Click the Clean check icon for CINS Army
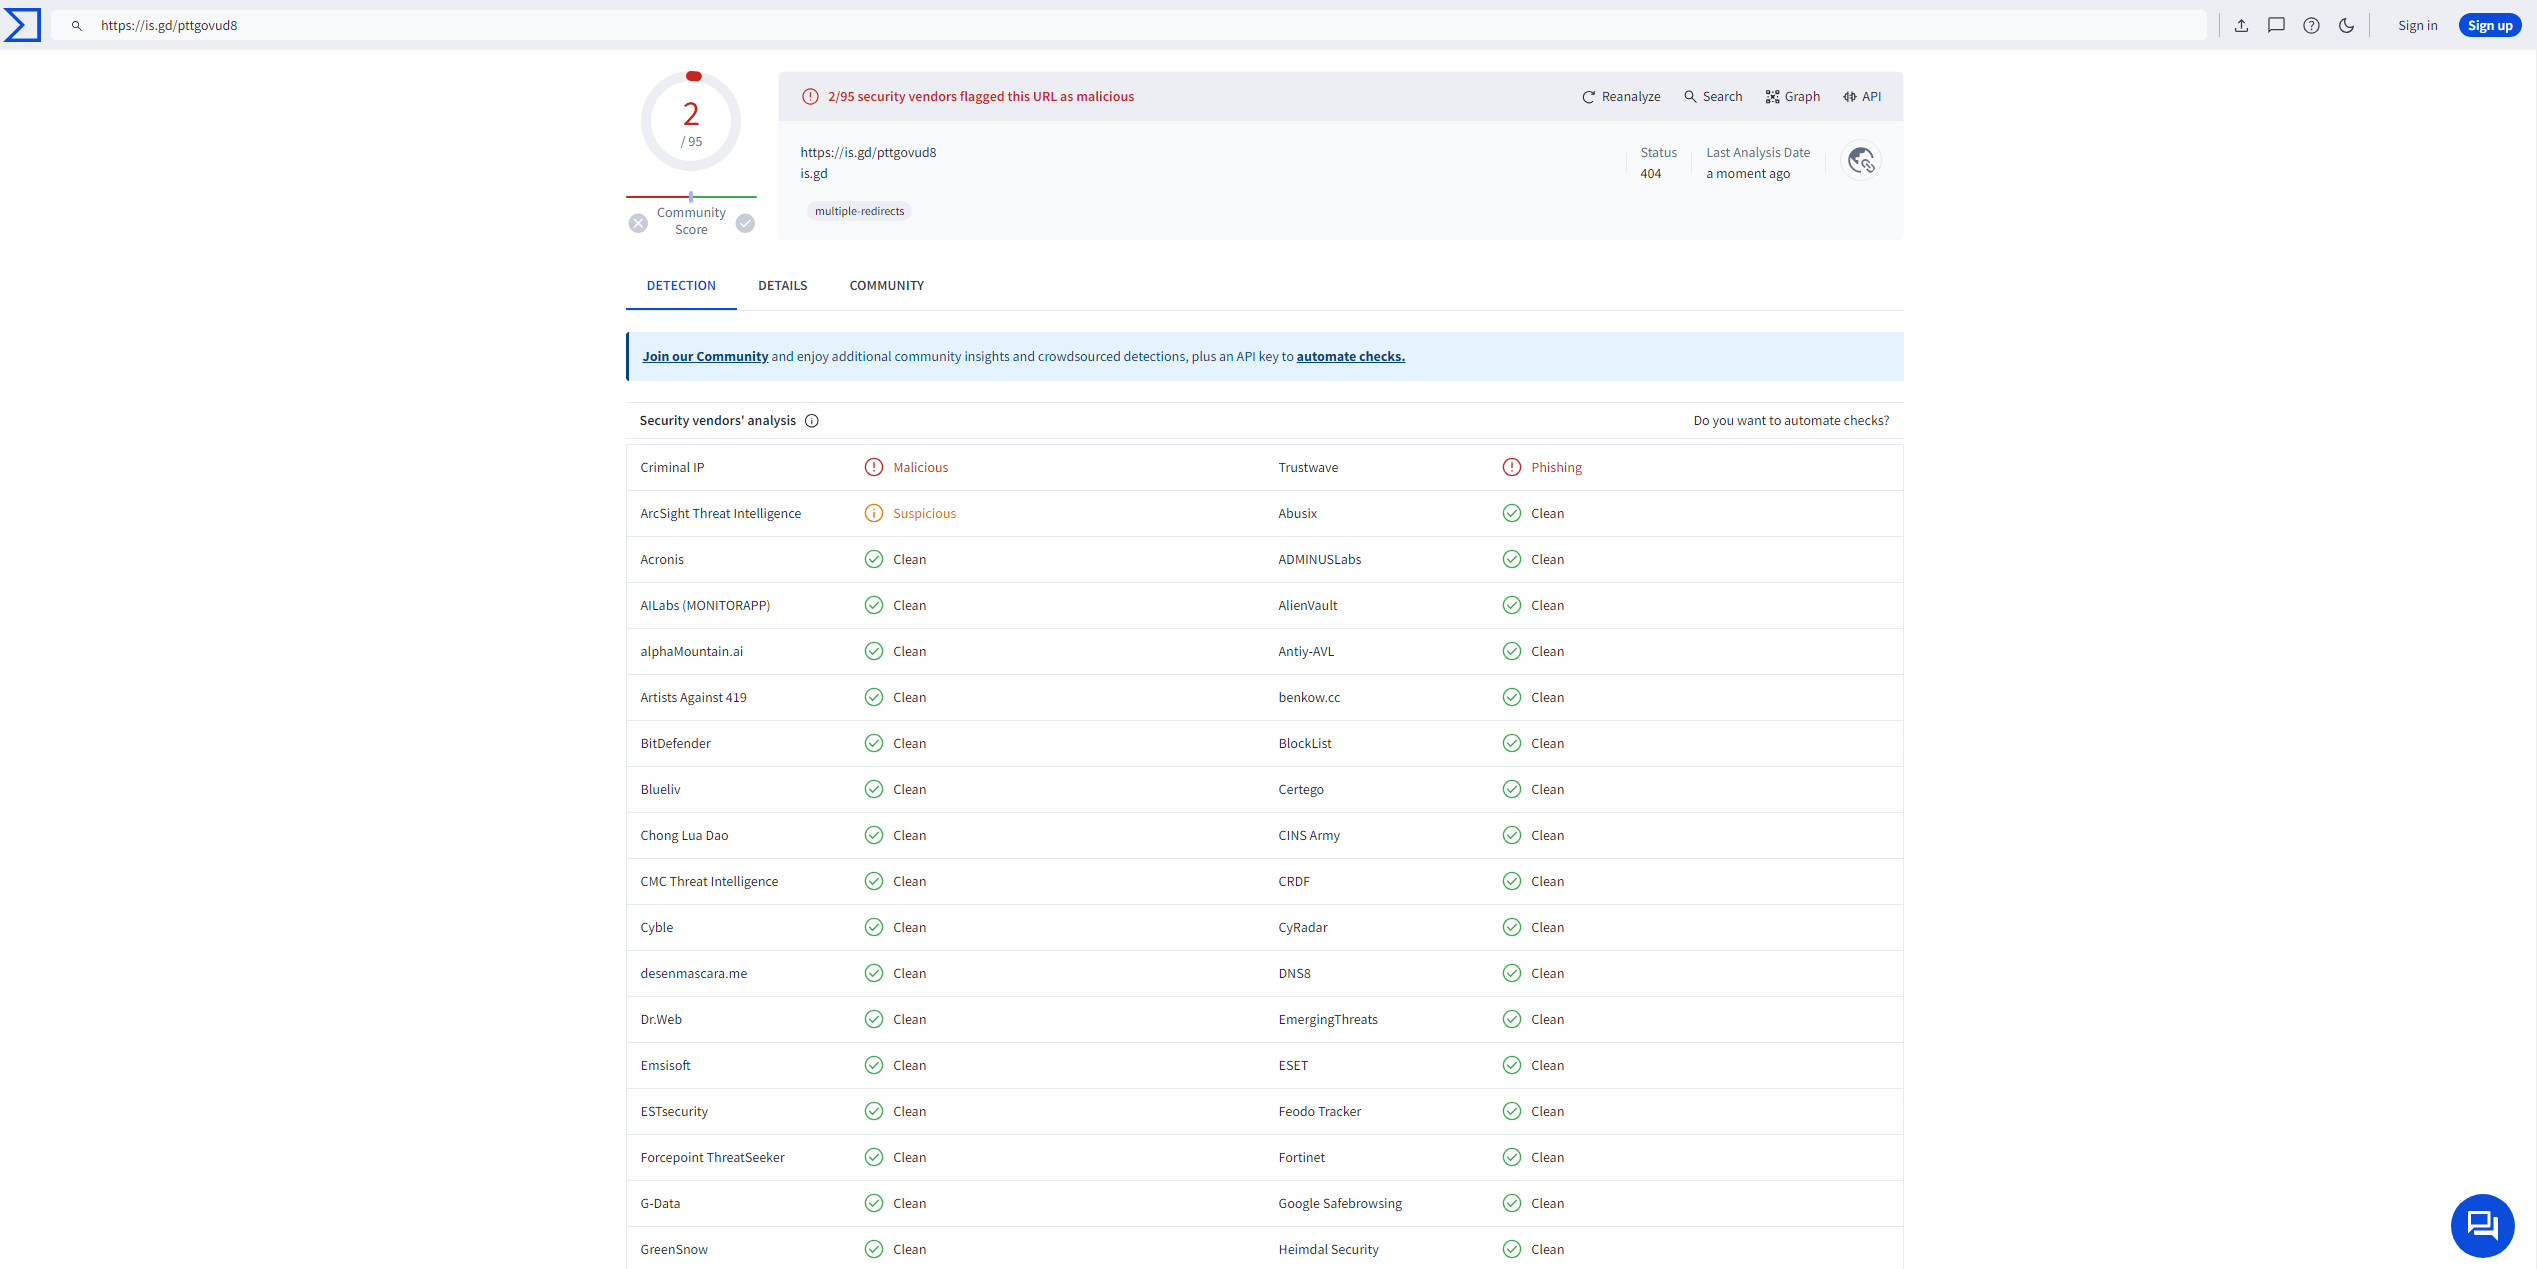 (1512, 835)
